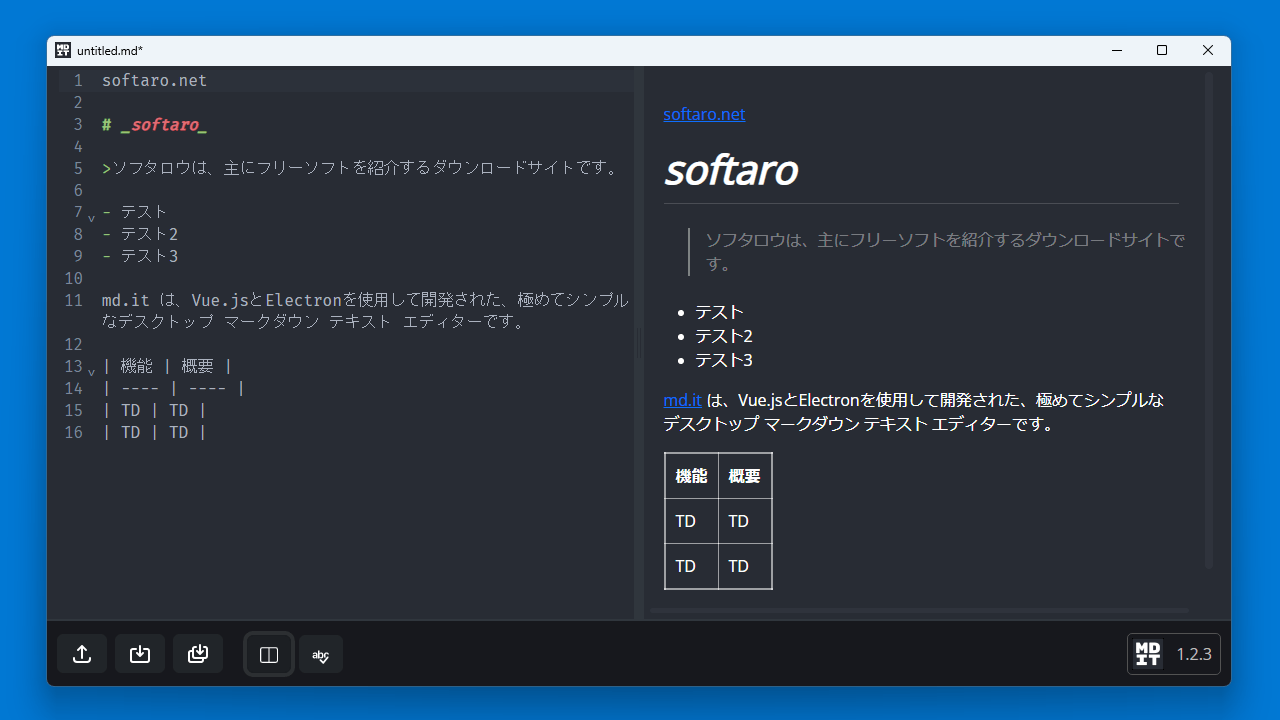The width and height of the screenshot is (1280, 720).
Task: Open the softaro.net link in the preview
Action: (x=704, y=114)
